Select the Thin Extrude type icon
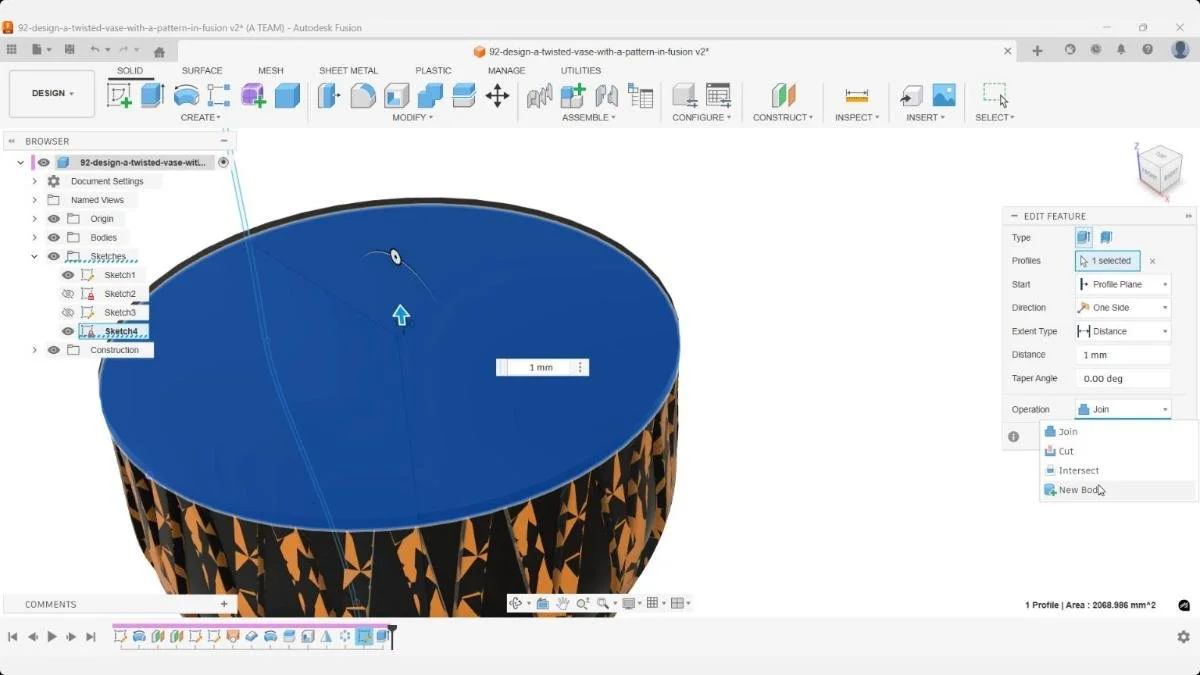 click(x=1106, y=237)
